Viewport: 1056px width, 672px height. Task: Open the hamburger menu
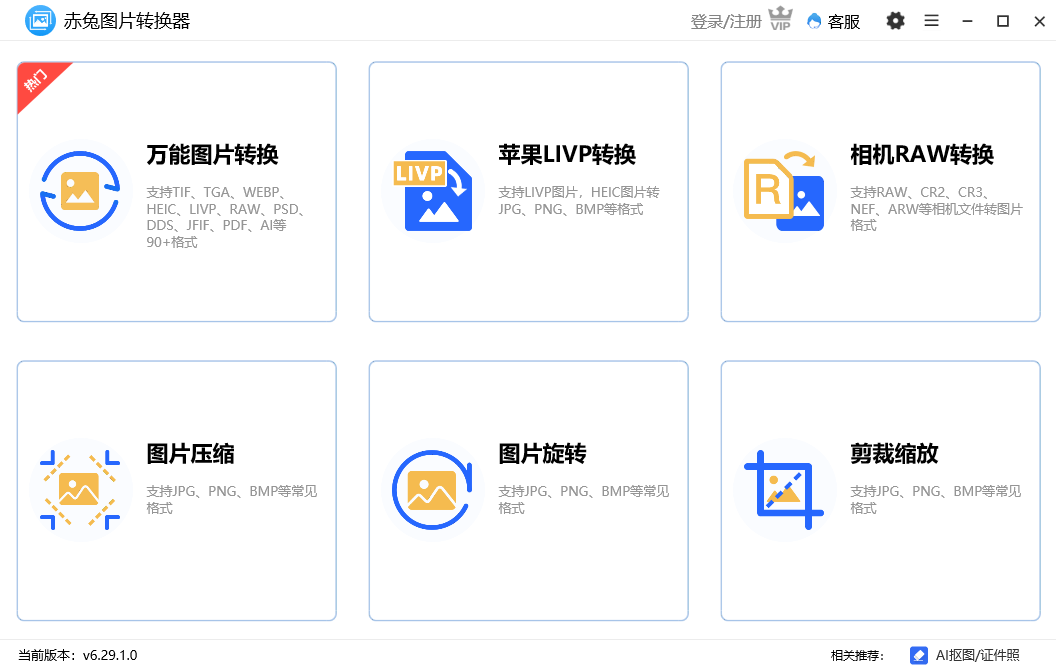point(931,20)
